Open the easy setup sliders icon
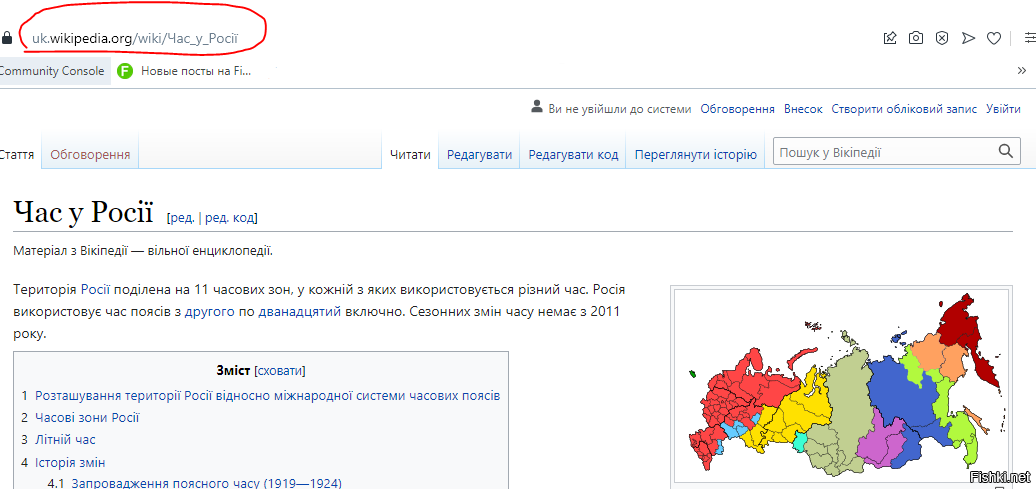The height and width of the screenshot is (489, 1036). point(1029,38)
